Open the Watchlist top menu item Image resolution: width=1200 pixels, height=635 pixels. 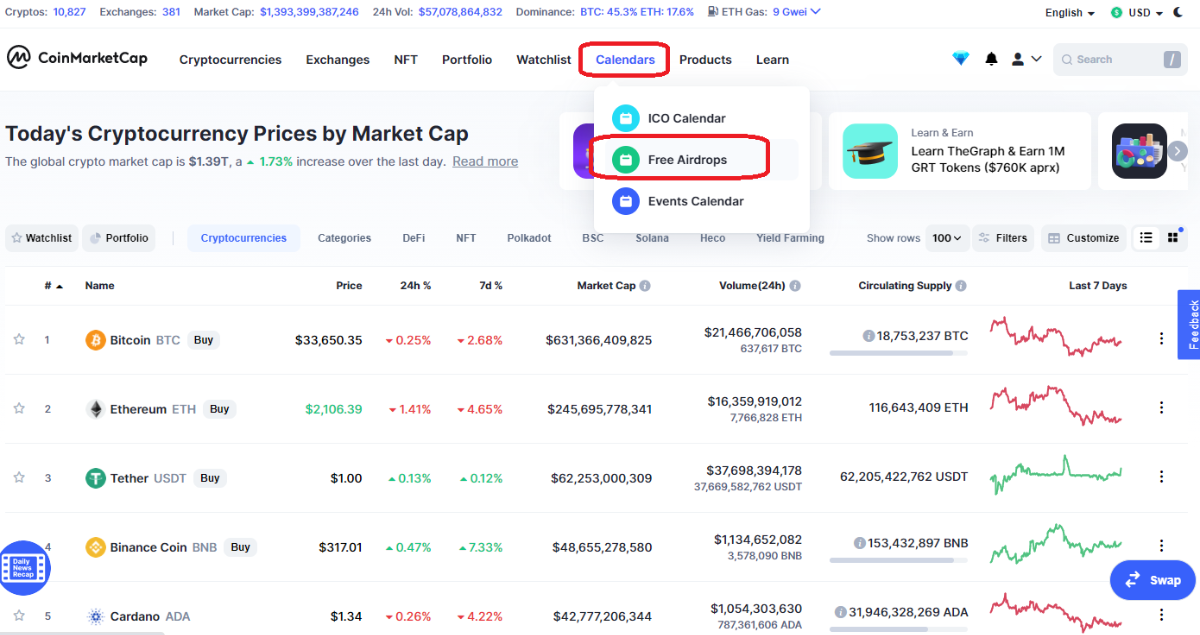[544, 60]
